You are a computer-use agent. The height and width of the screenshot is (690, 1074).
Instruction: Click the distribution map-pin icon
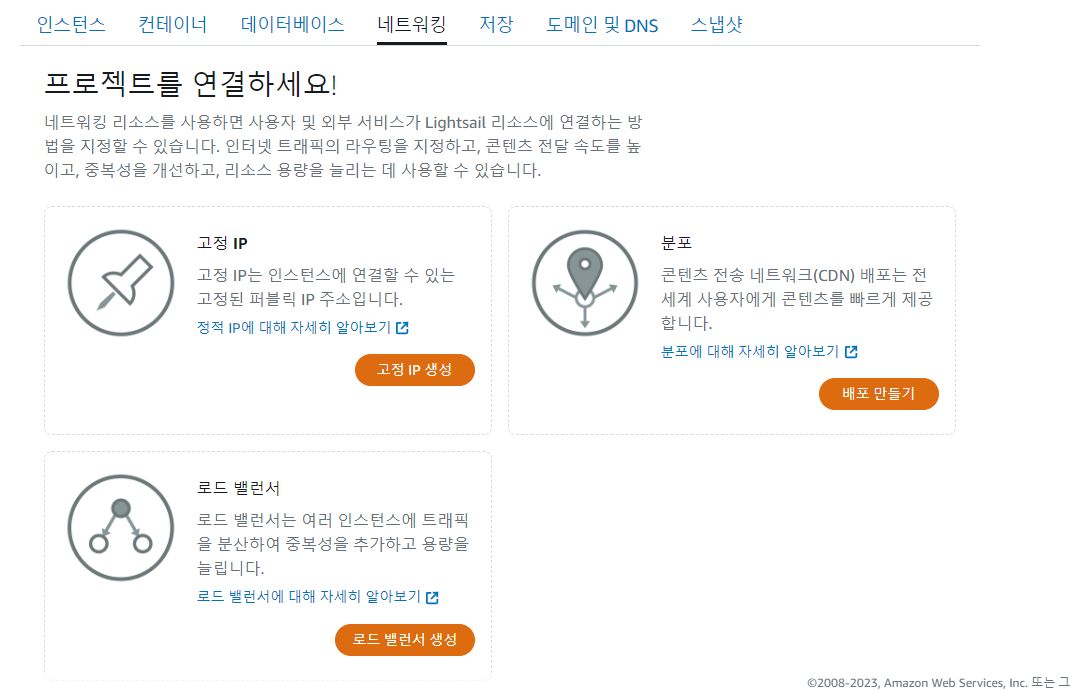click(584, 283)
